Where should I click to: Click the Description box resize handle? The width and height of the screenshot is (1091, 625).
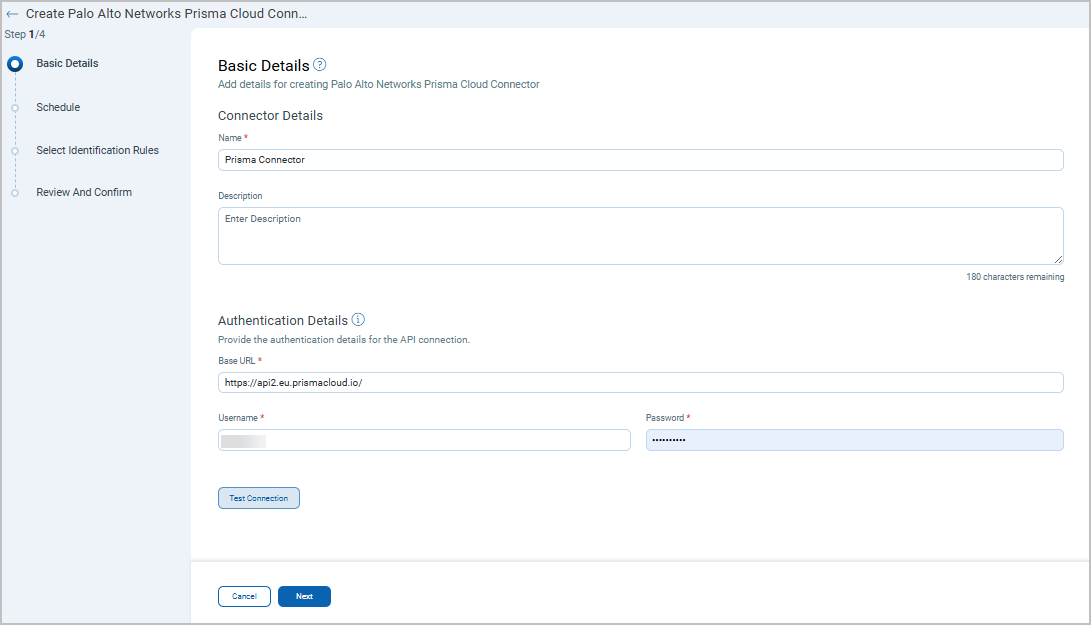[1058, 259]
